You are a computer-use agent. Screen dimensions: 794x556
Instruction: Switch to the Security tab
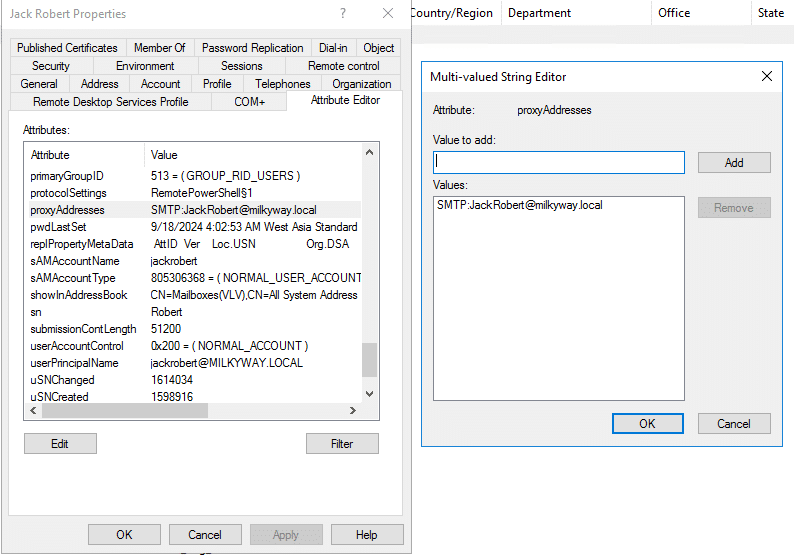[x=51, y=66]
